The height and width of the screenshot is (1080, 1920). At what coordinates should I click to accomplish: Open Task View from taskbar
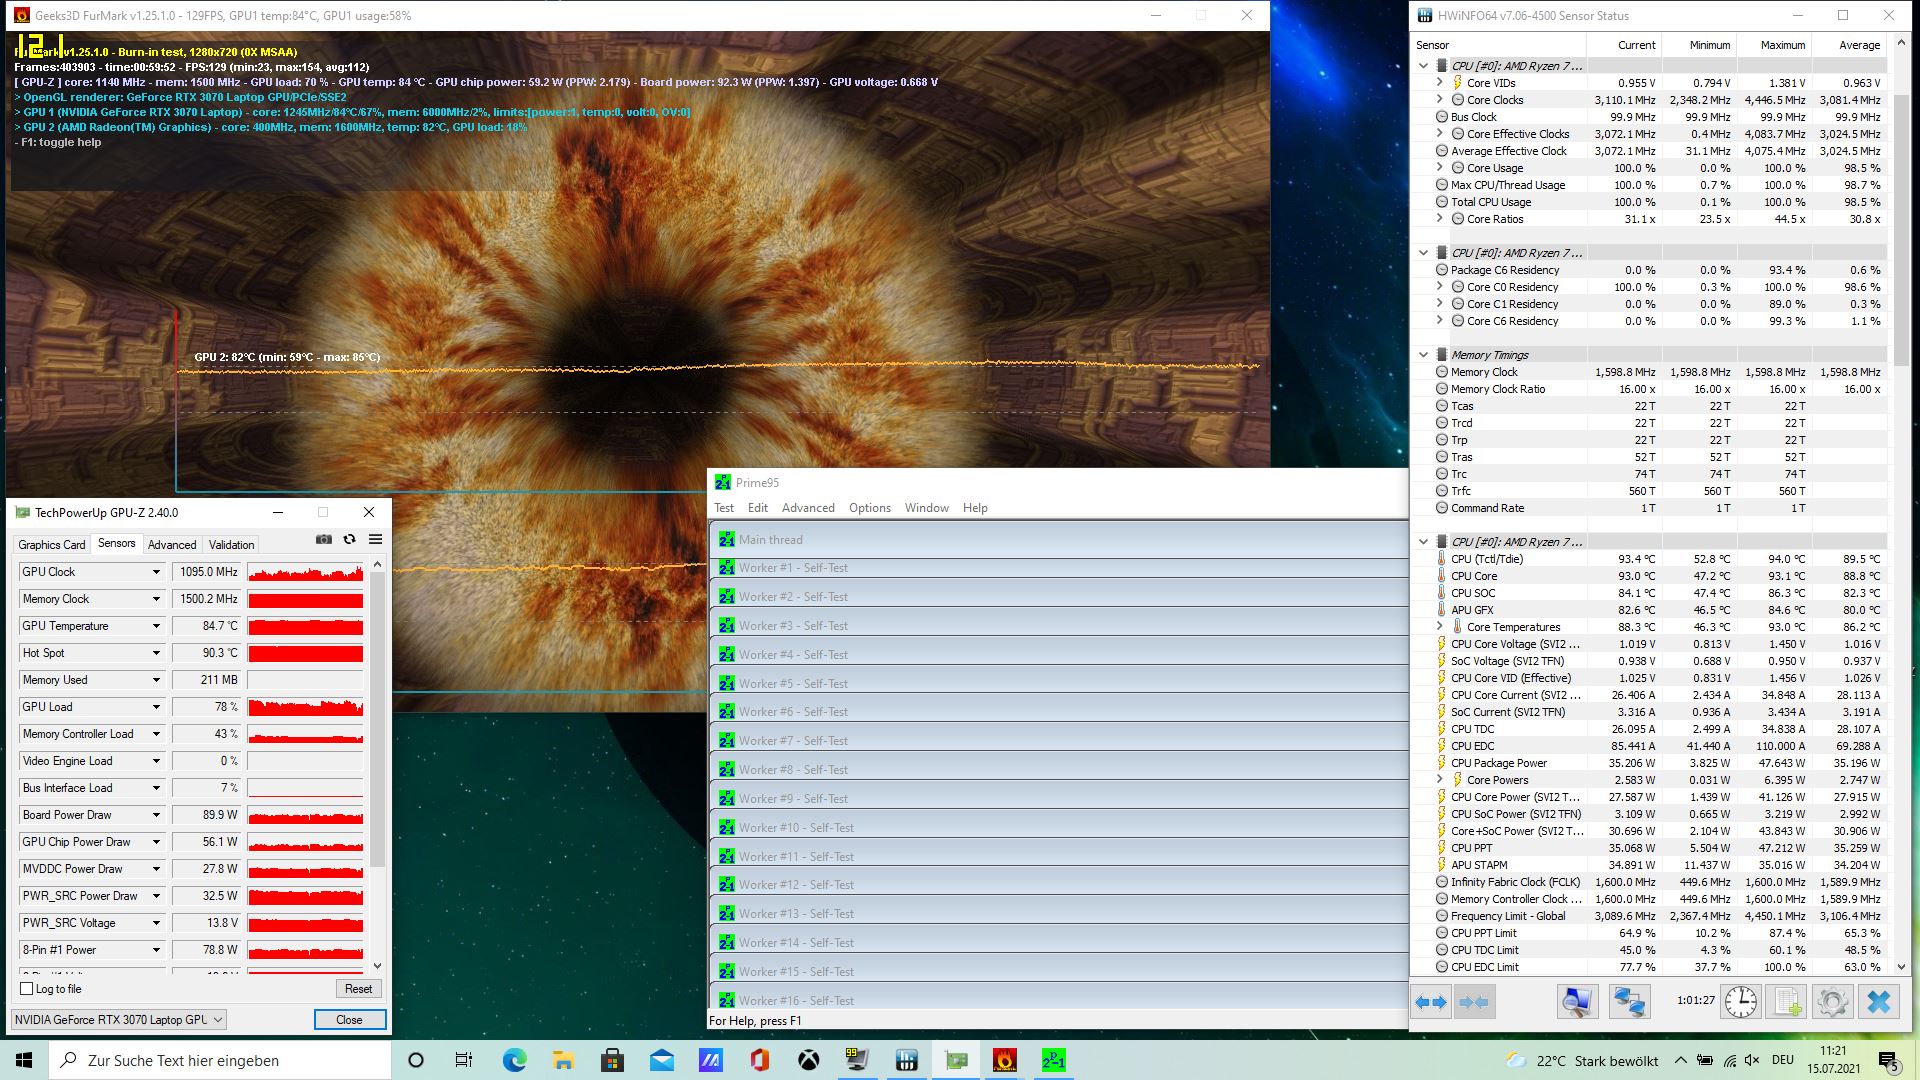click(x=464, y=1060)
